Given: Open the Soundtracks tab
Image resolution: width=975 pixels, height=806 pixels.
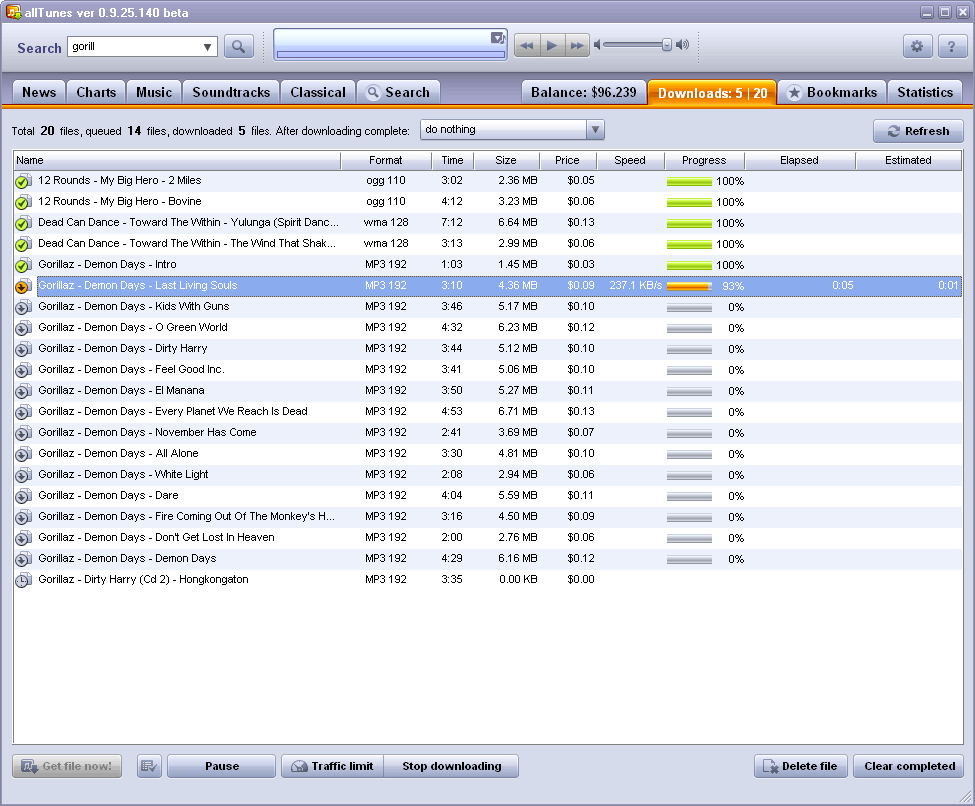Looking at the screenshot, I should pyautogui.click(x=231, y=92).
